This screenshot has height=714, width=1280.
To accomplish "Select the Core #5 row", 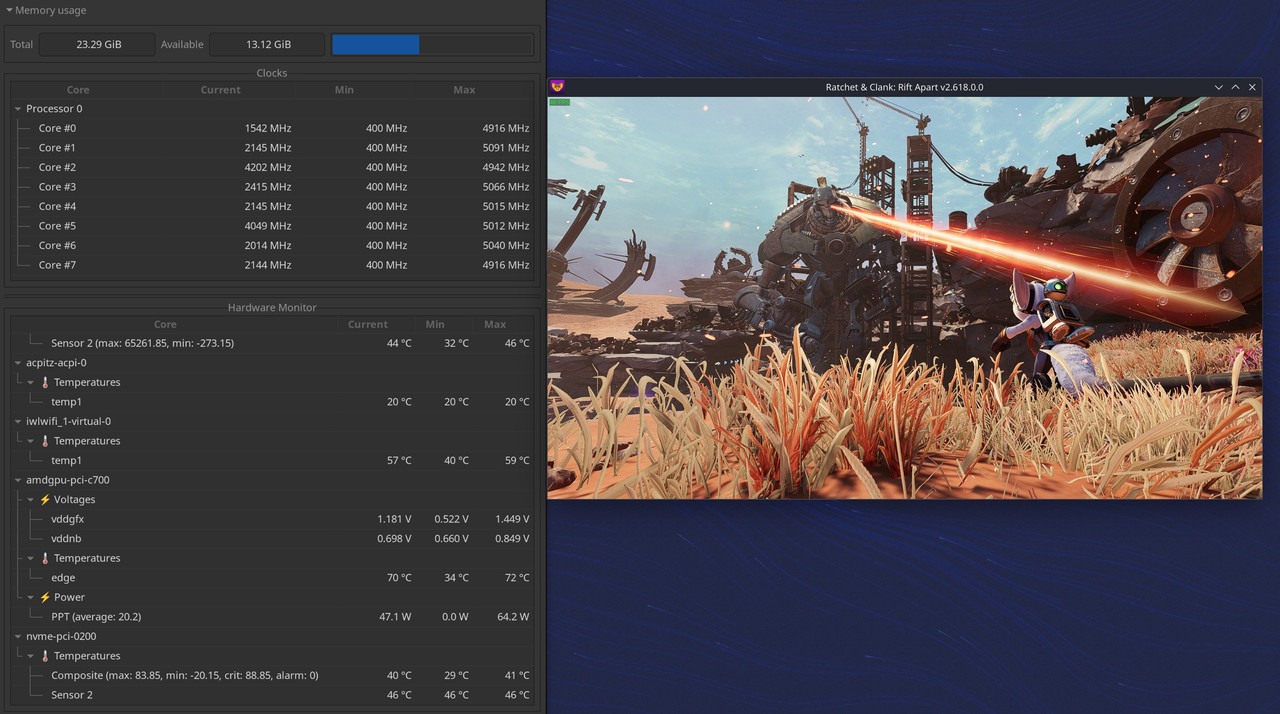I will (271, 226).
